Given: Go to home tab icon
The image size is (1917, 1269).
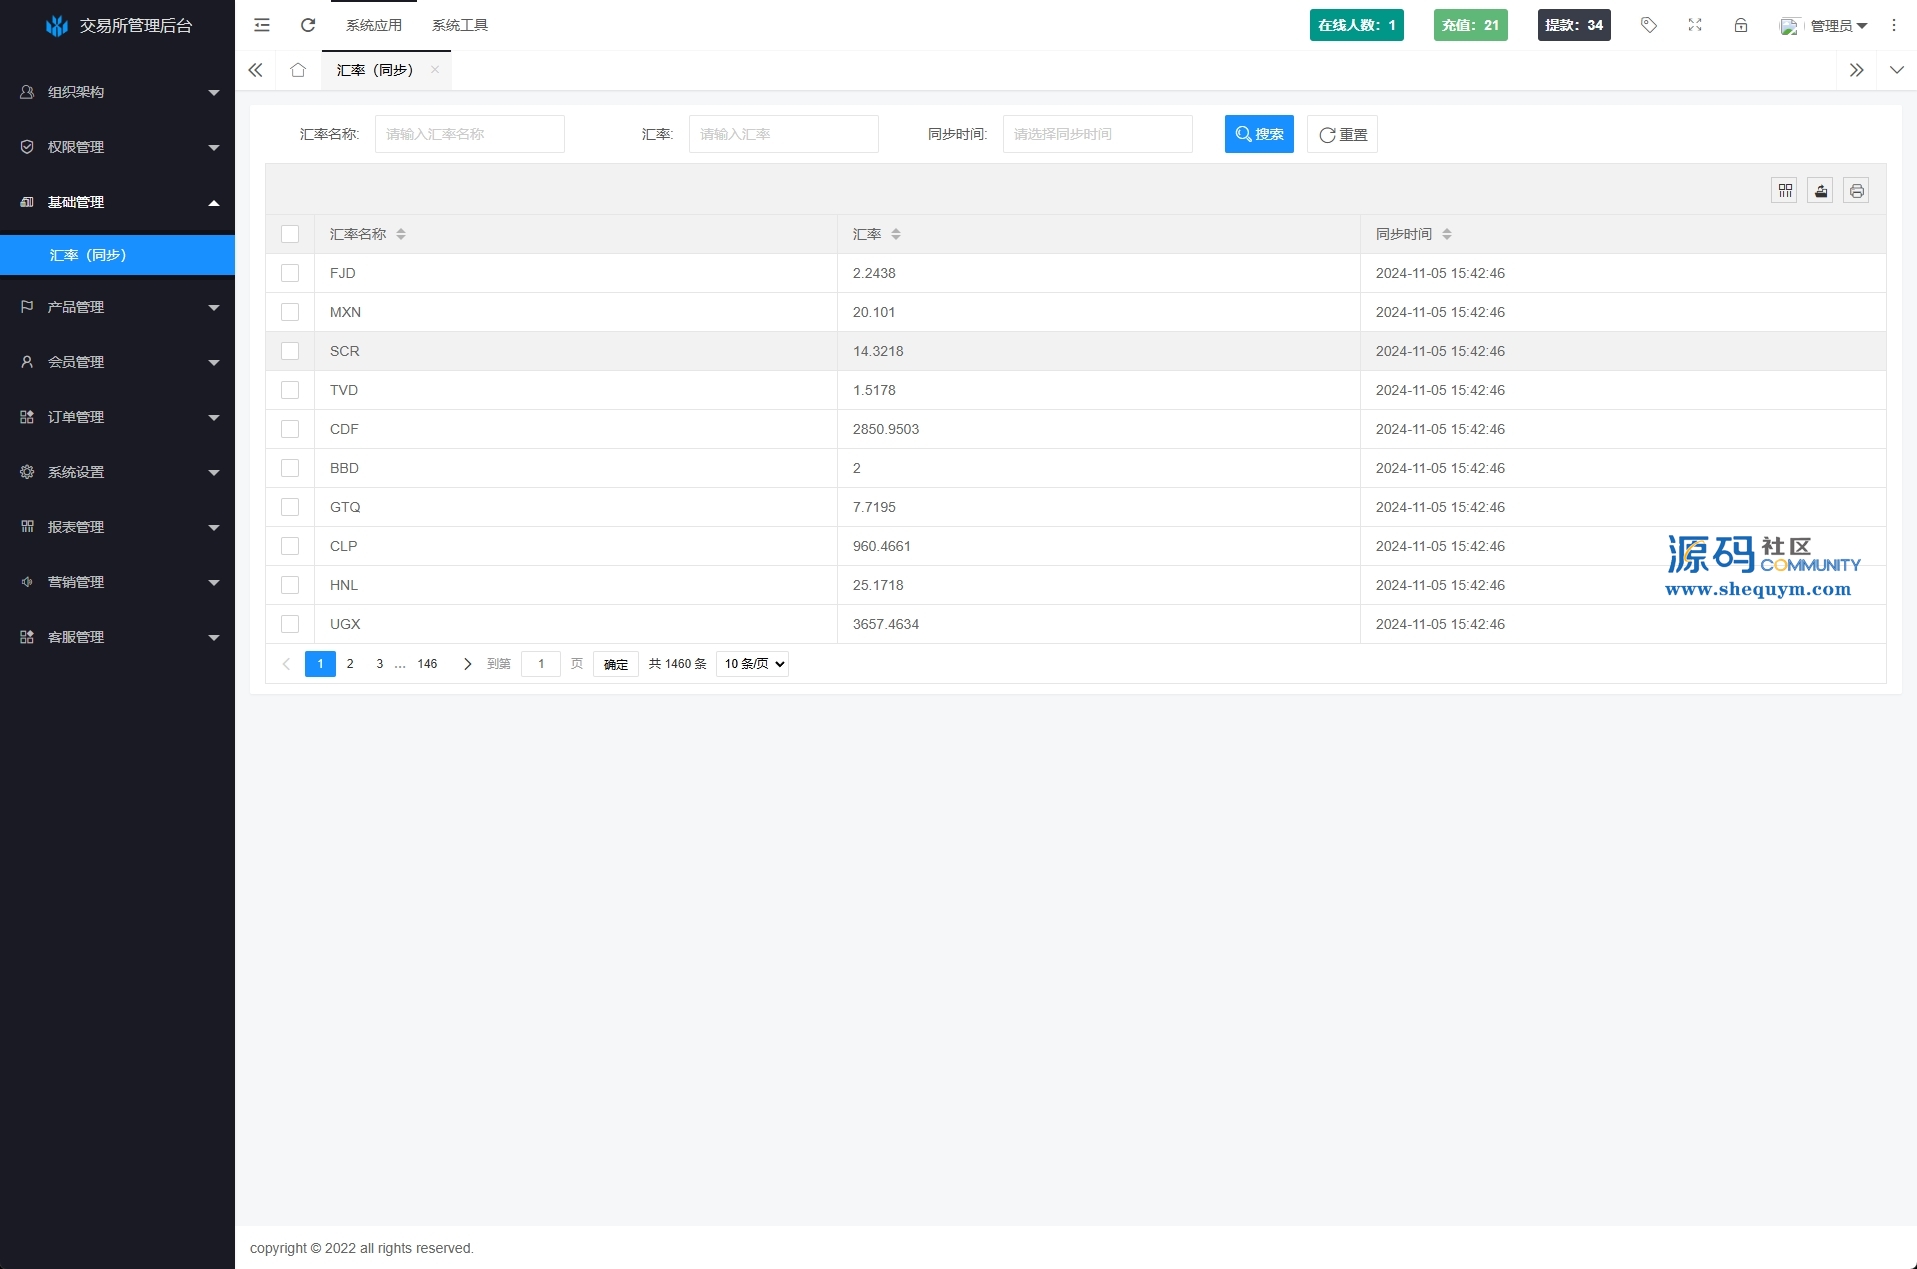Looking at the screenshot, I should (x=298, y=70).
